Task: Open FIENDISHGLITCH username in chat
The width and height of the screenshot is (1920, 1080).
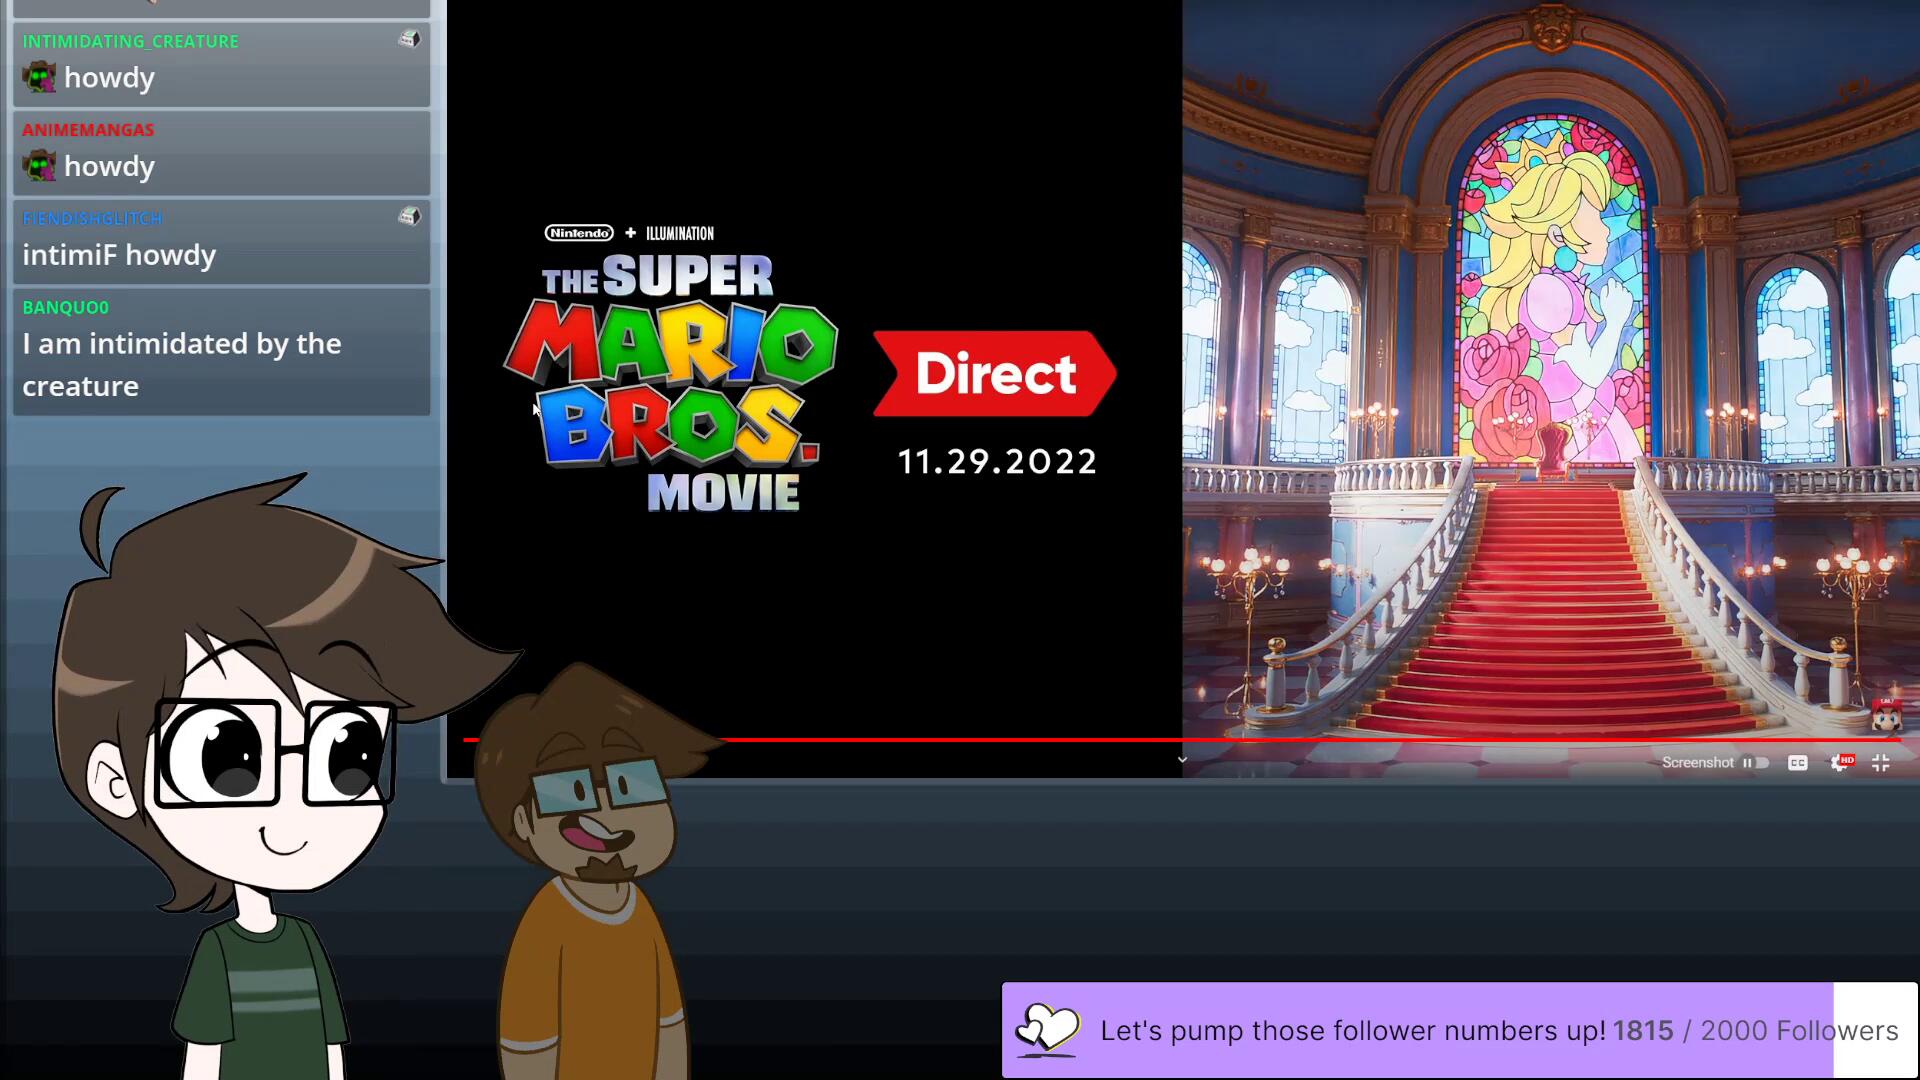Action: coord(92,218)
